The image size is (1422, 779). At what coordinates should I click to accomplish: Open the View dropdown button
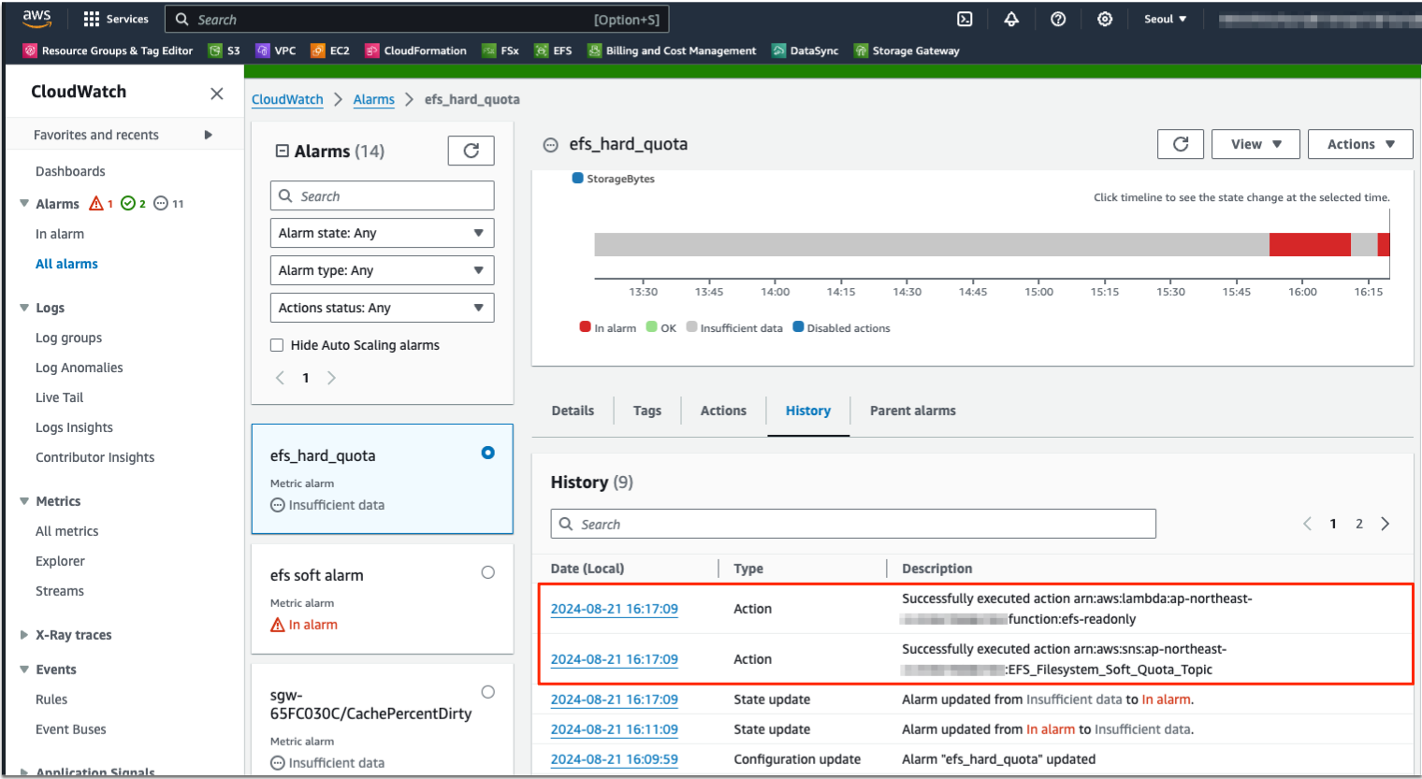pyautogui.click(x=1255, y=144)
